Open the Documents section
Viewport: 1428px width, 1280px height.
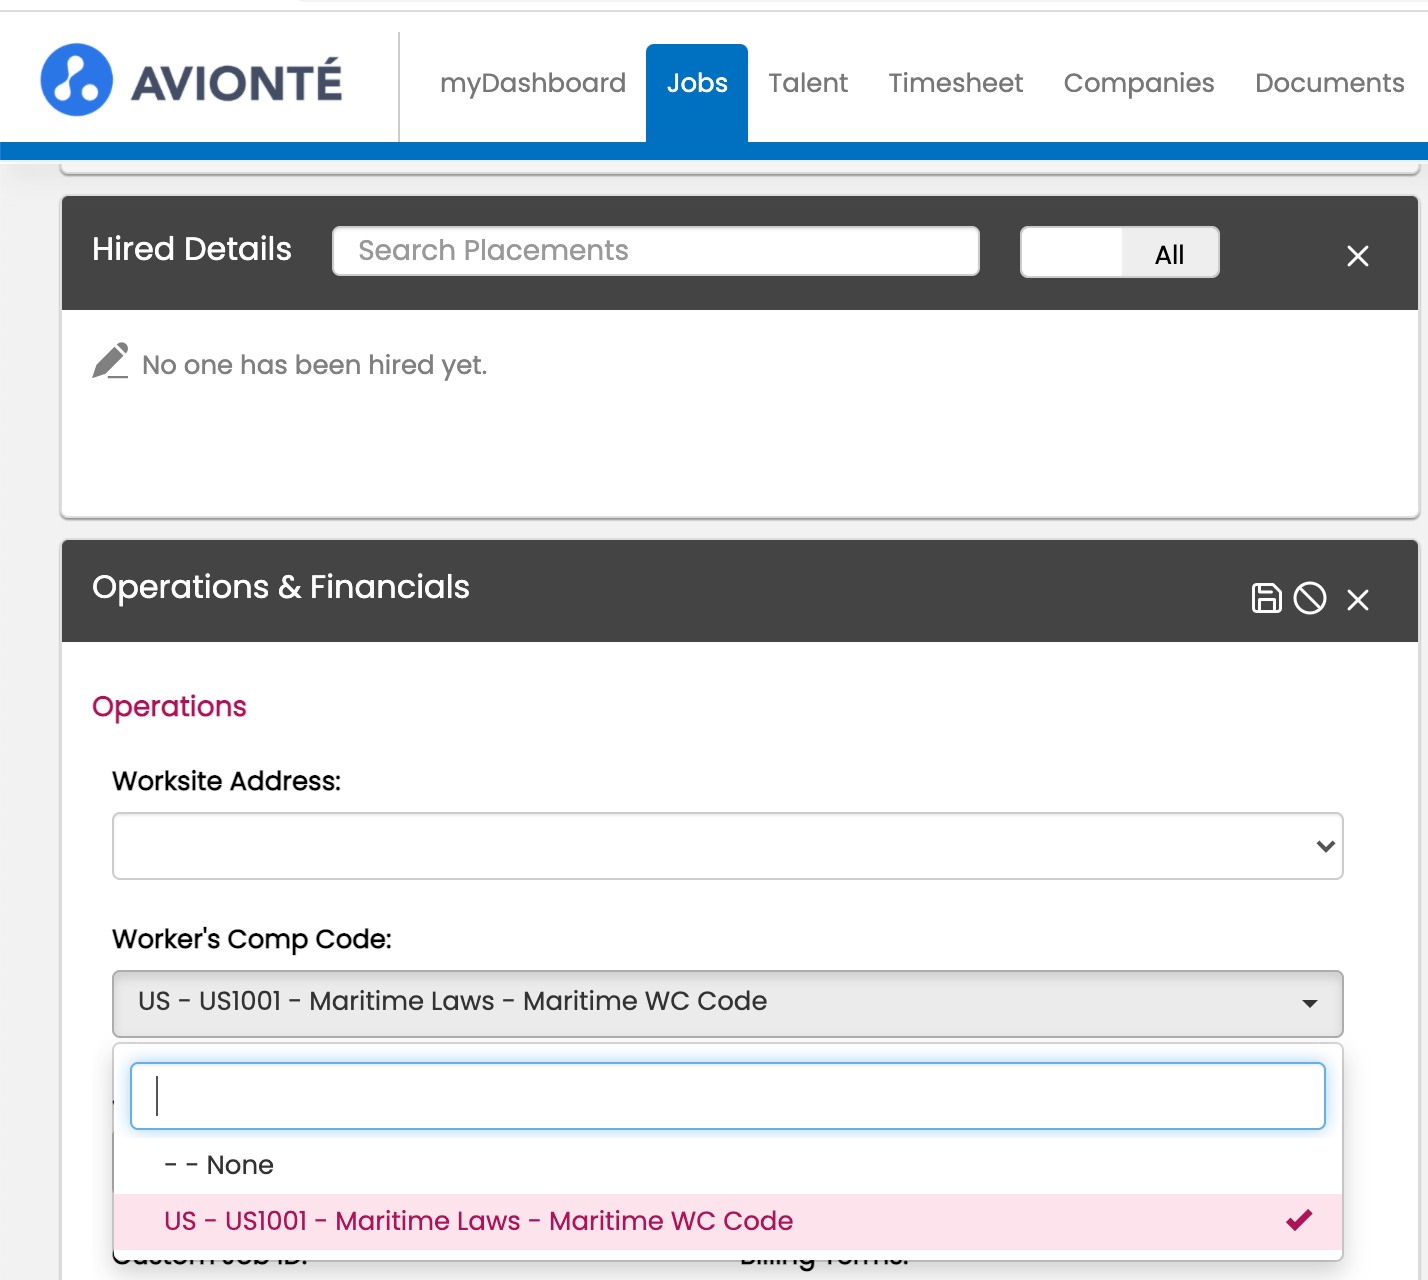[1329, 83]
